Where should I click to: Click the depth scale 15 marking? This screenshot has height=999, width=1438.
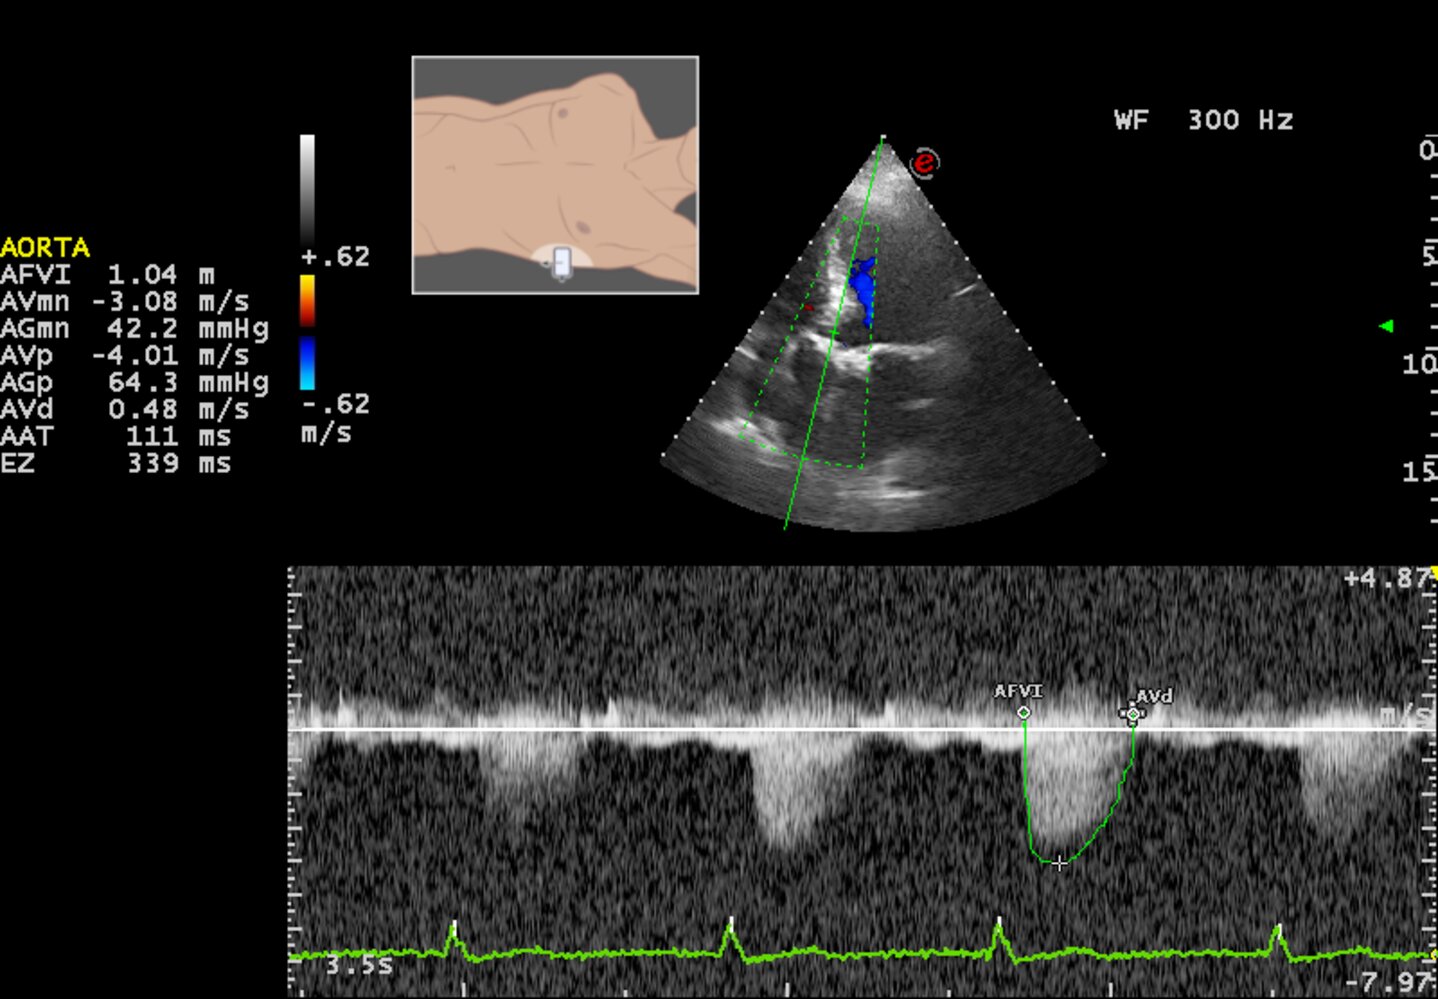pyautogui.click(x=1420, y=471)
